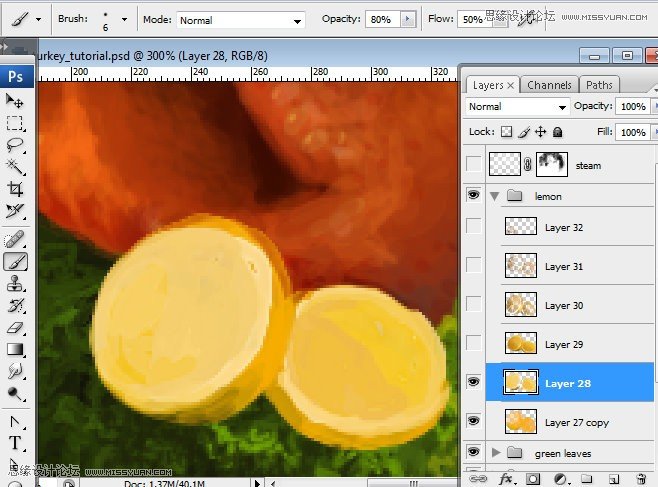The width and height of the screenshot is (658, 487).
Task: Select the Move tool
Action: click(x=15, y=101)
